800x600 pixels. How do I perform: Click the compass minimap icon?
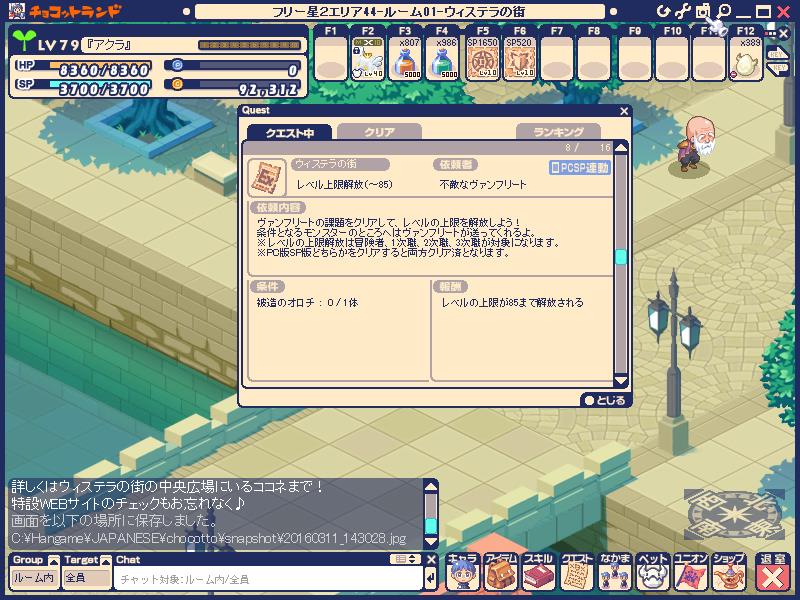(x=734, y=514)
